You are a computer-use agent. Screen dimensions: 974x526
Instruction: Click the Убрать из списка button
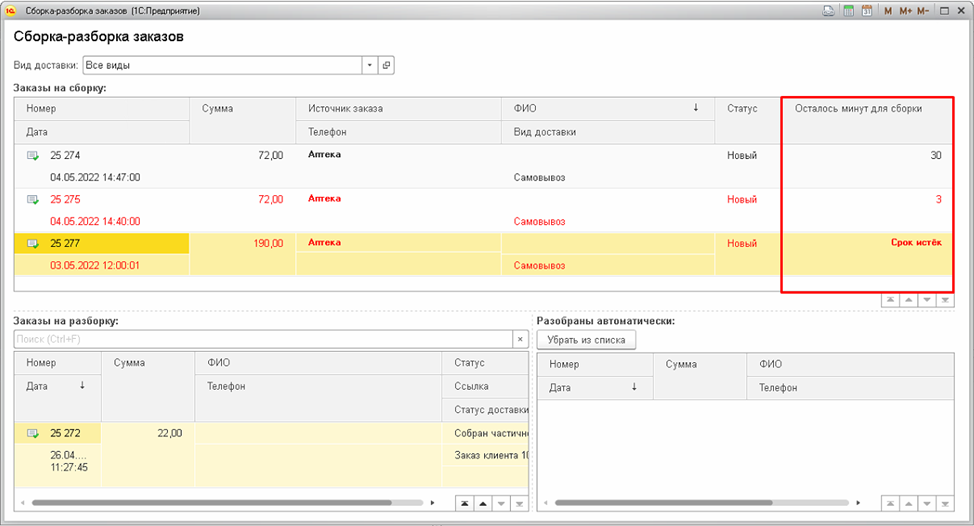coord(586,340)
